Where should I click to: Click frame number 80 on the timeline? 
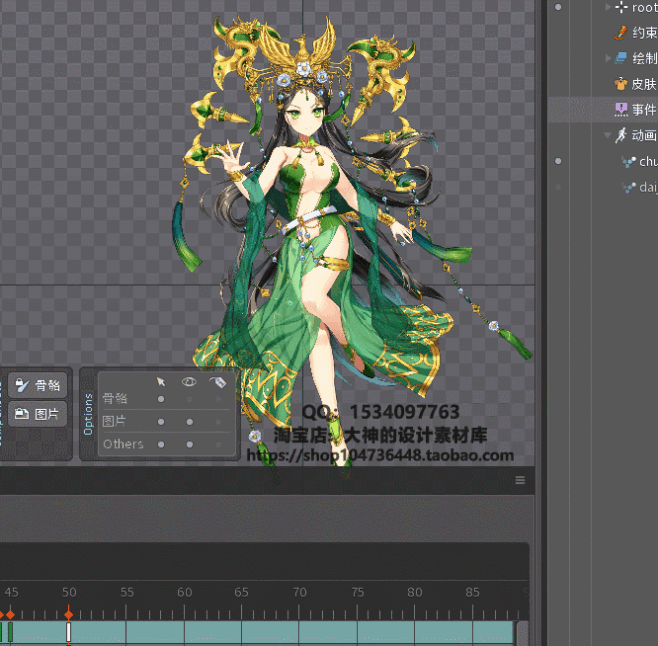click(415, 592)
